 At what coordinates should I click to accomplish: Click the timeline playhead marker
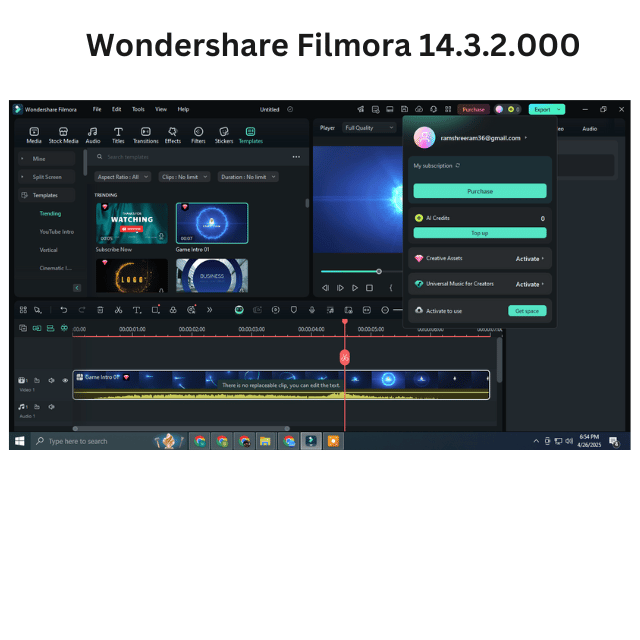tap(345, 322)
